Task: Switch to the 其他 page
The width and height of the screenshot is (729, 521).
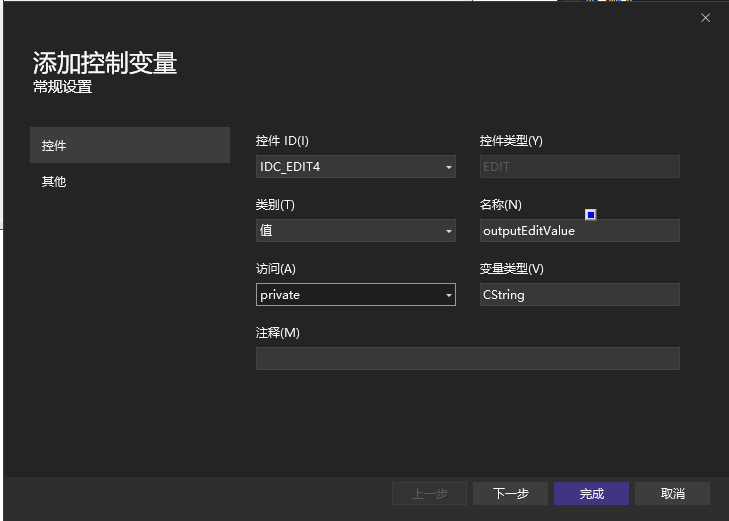Action: pyautogui.click(x=54, y=181)
